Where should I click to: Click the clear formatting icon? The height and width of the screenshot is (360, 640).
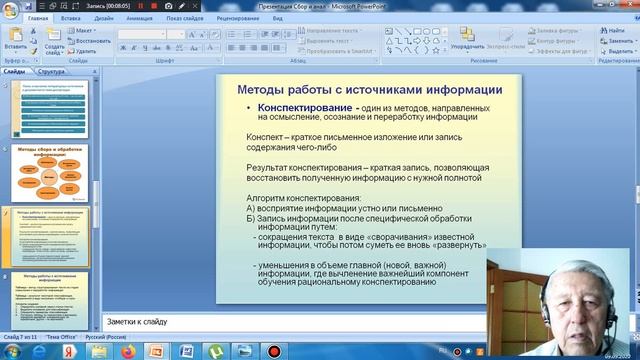tap(215, 35)
